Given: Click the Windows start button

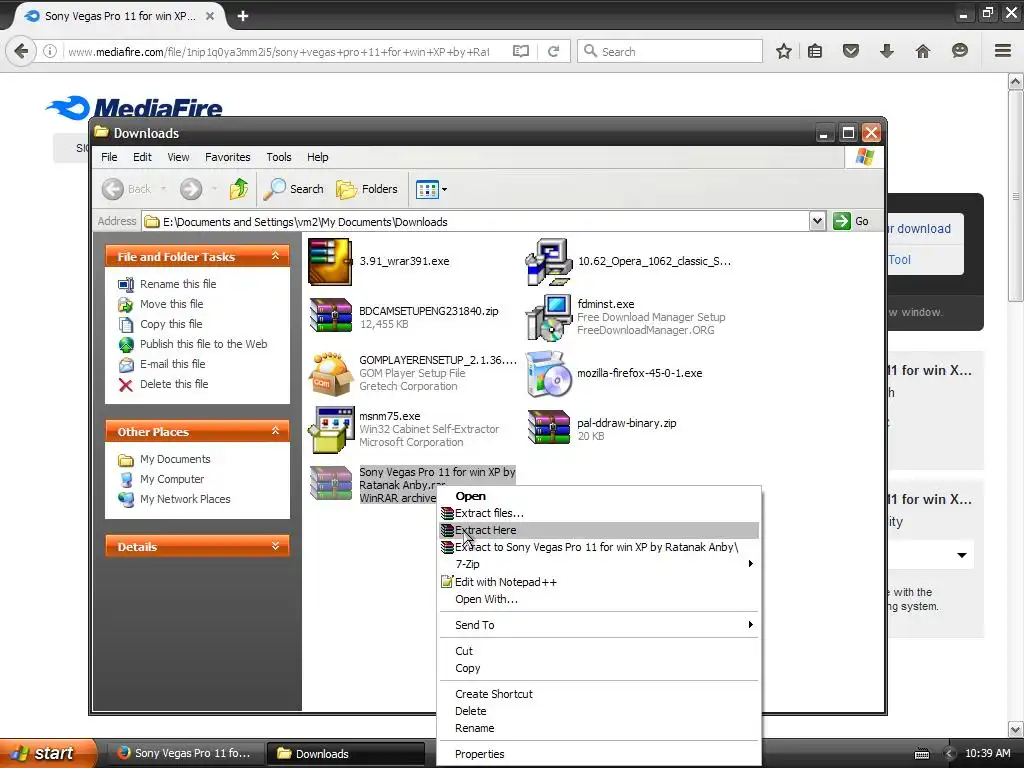Looking at the screenshot, I should click(x=47, y=754).
